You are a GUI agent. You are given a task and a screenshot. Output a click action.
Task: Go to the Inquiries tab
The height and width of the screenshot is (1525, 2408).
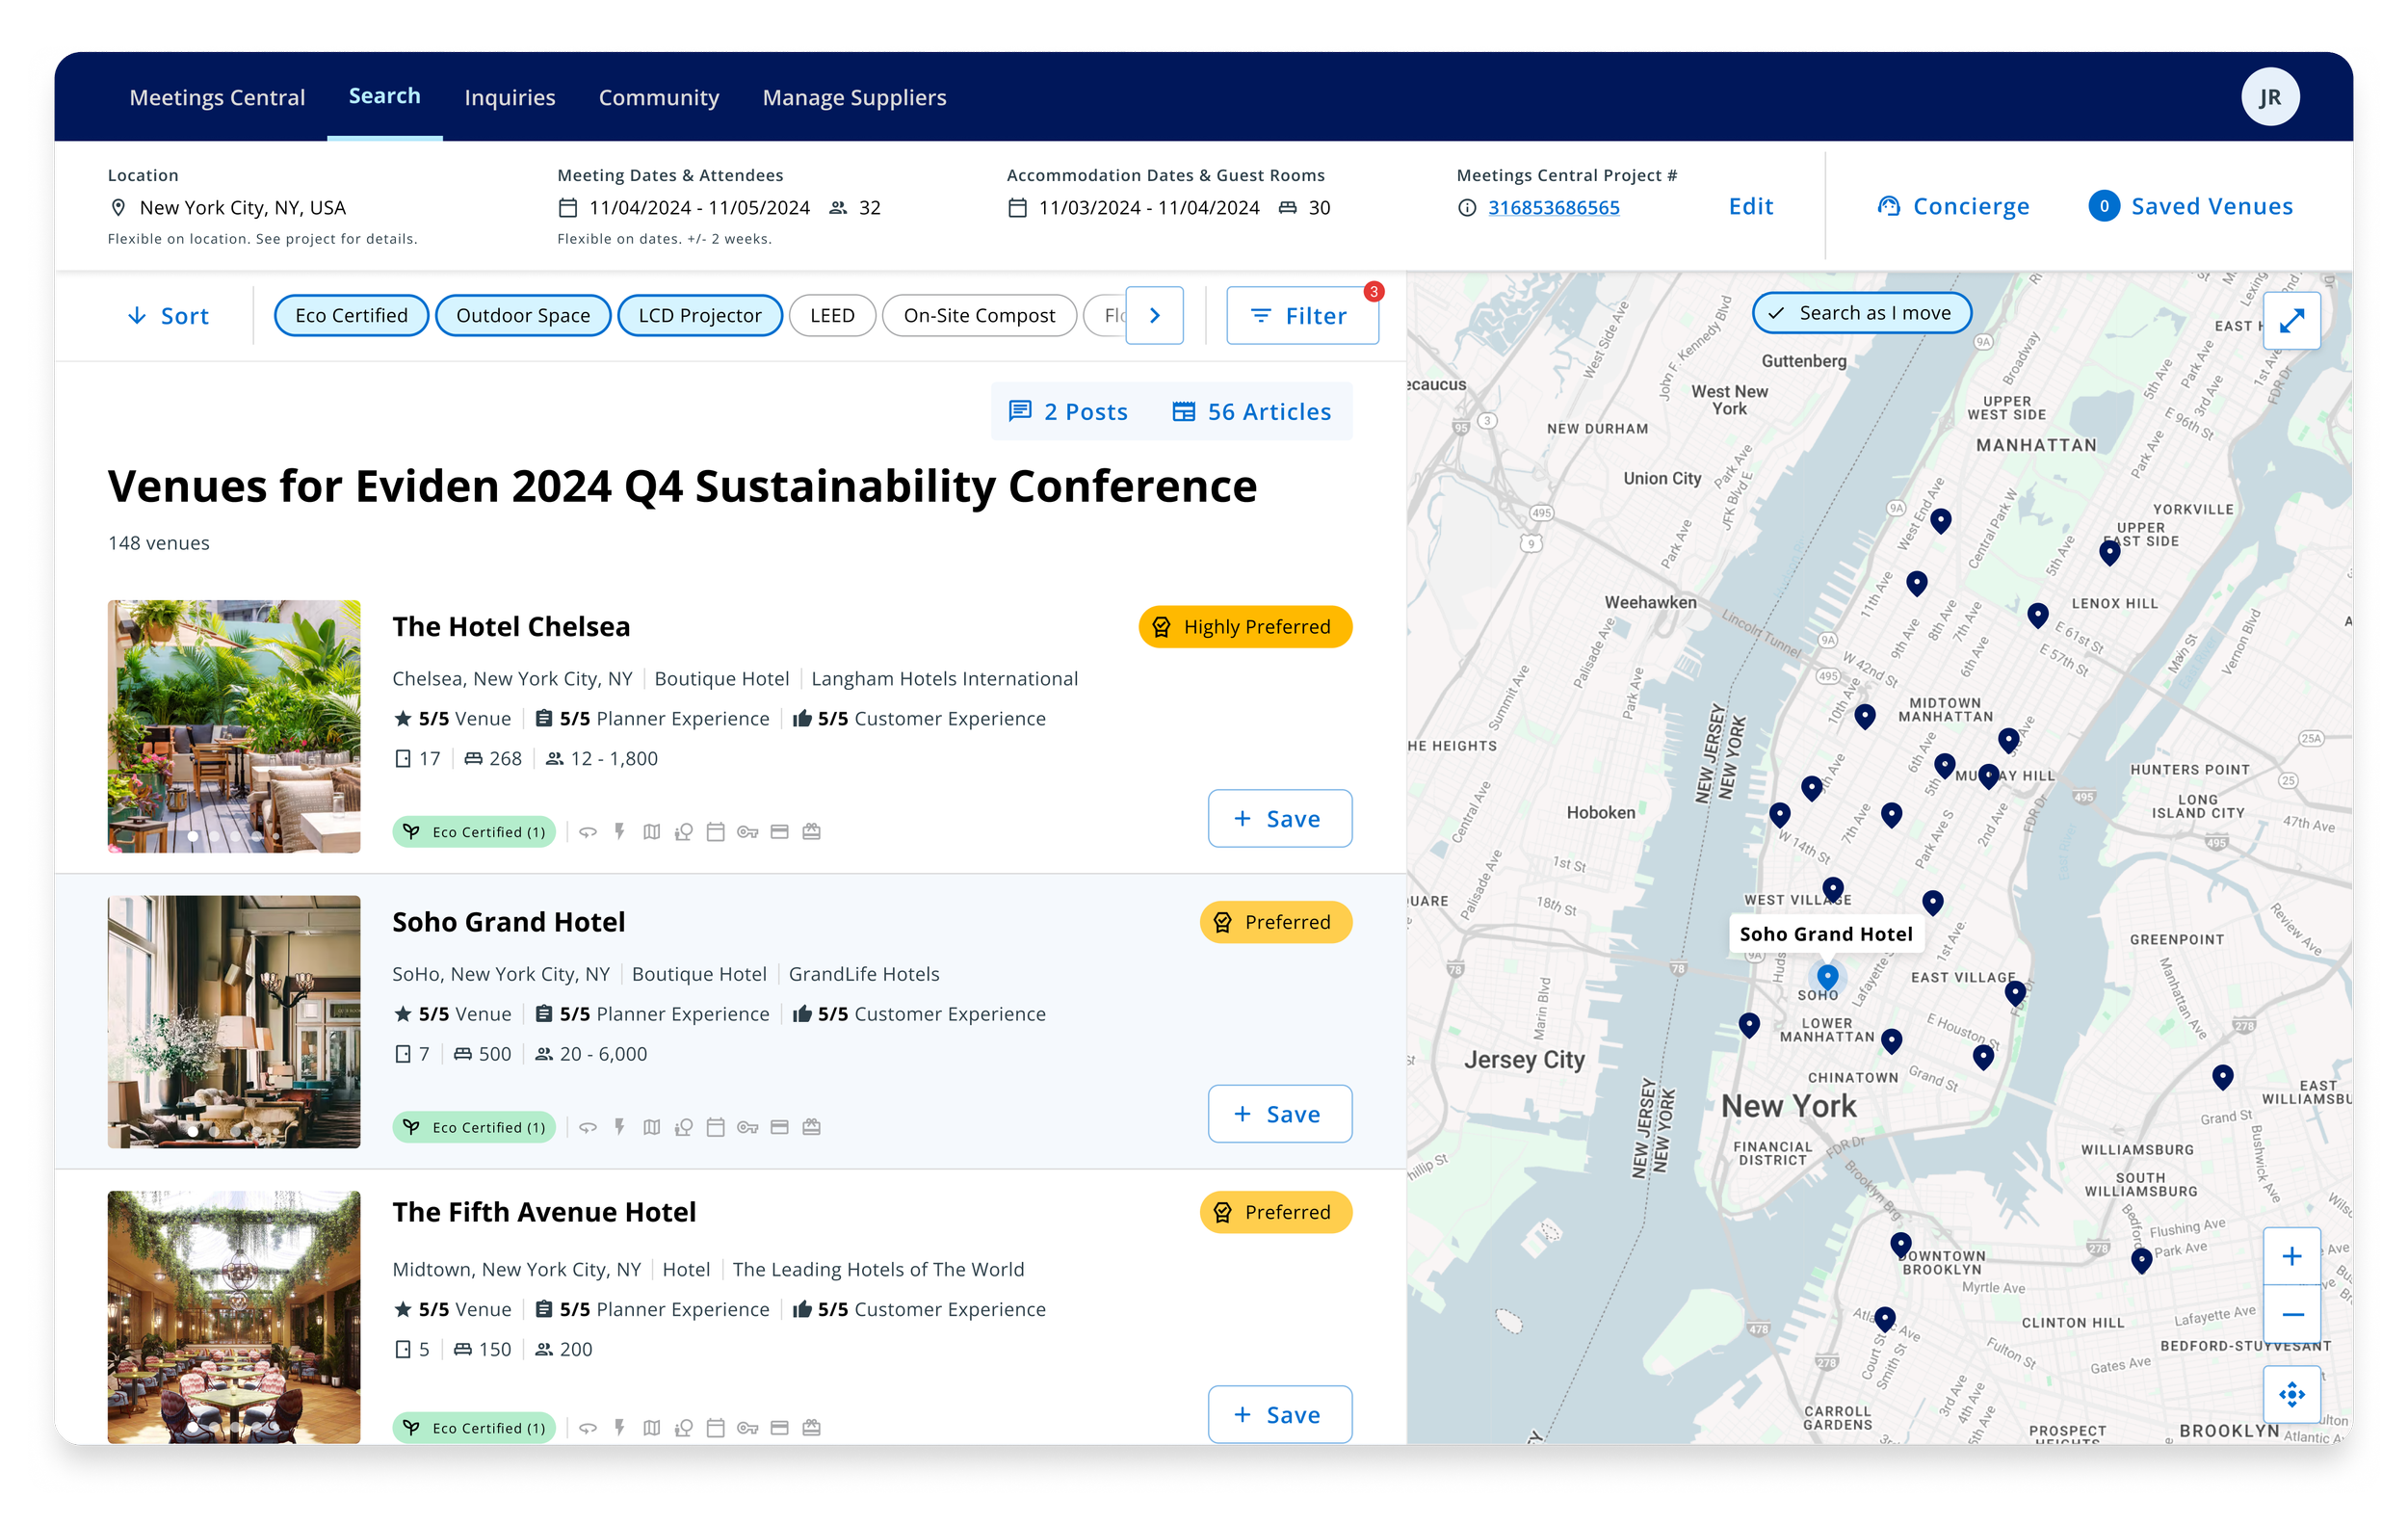tap(509, 97)
